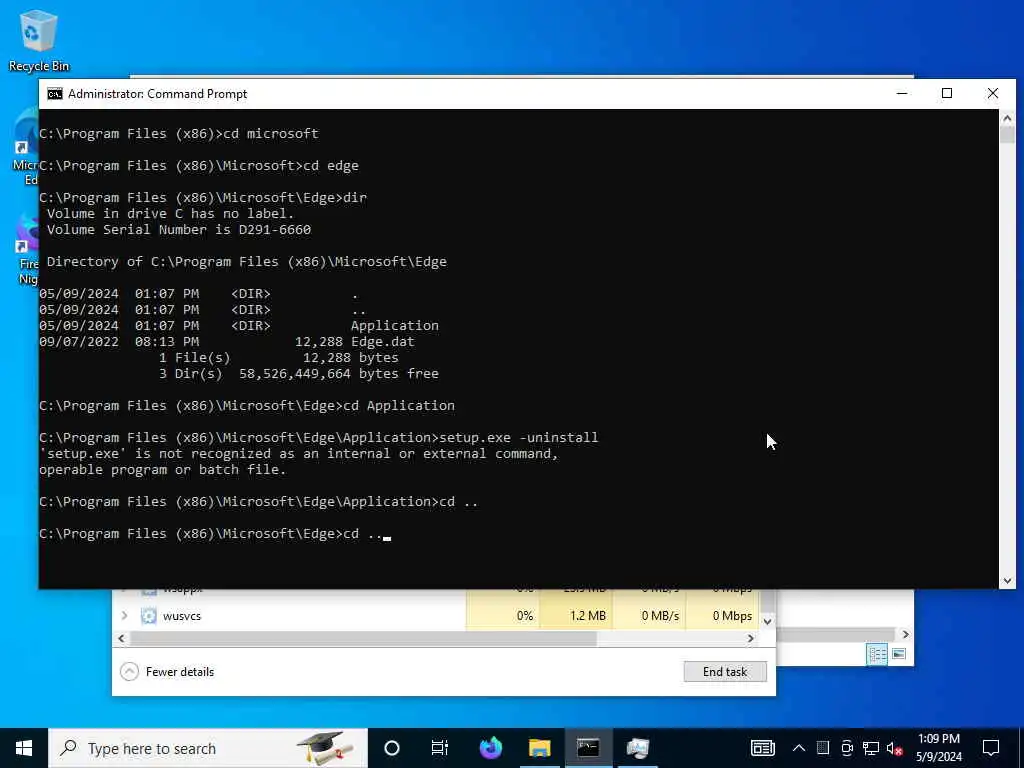The width and height of the screenshot is (1024, 768).
Task: Show hidden system tray icons
Action: tap(799, 748)
